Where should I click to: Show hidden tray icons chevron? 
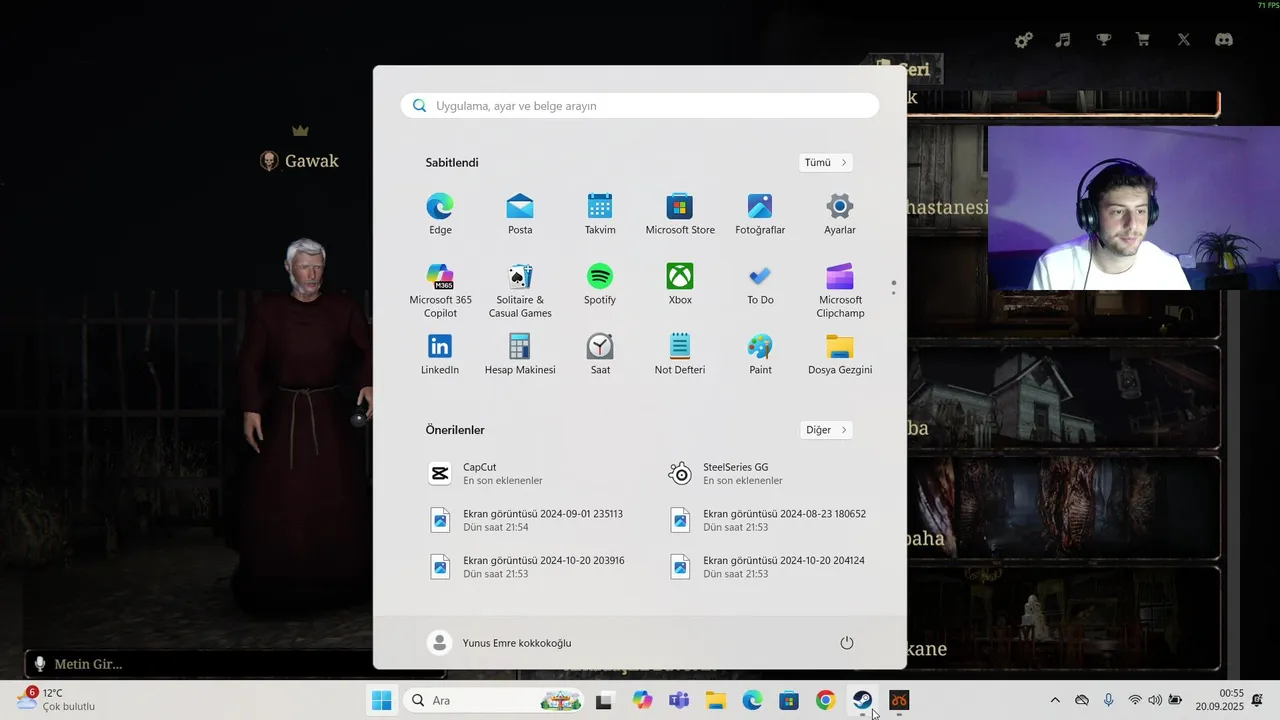click(x=1055, y=700)
